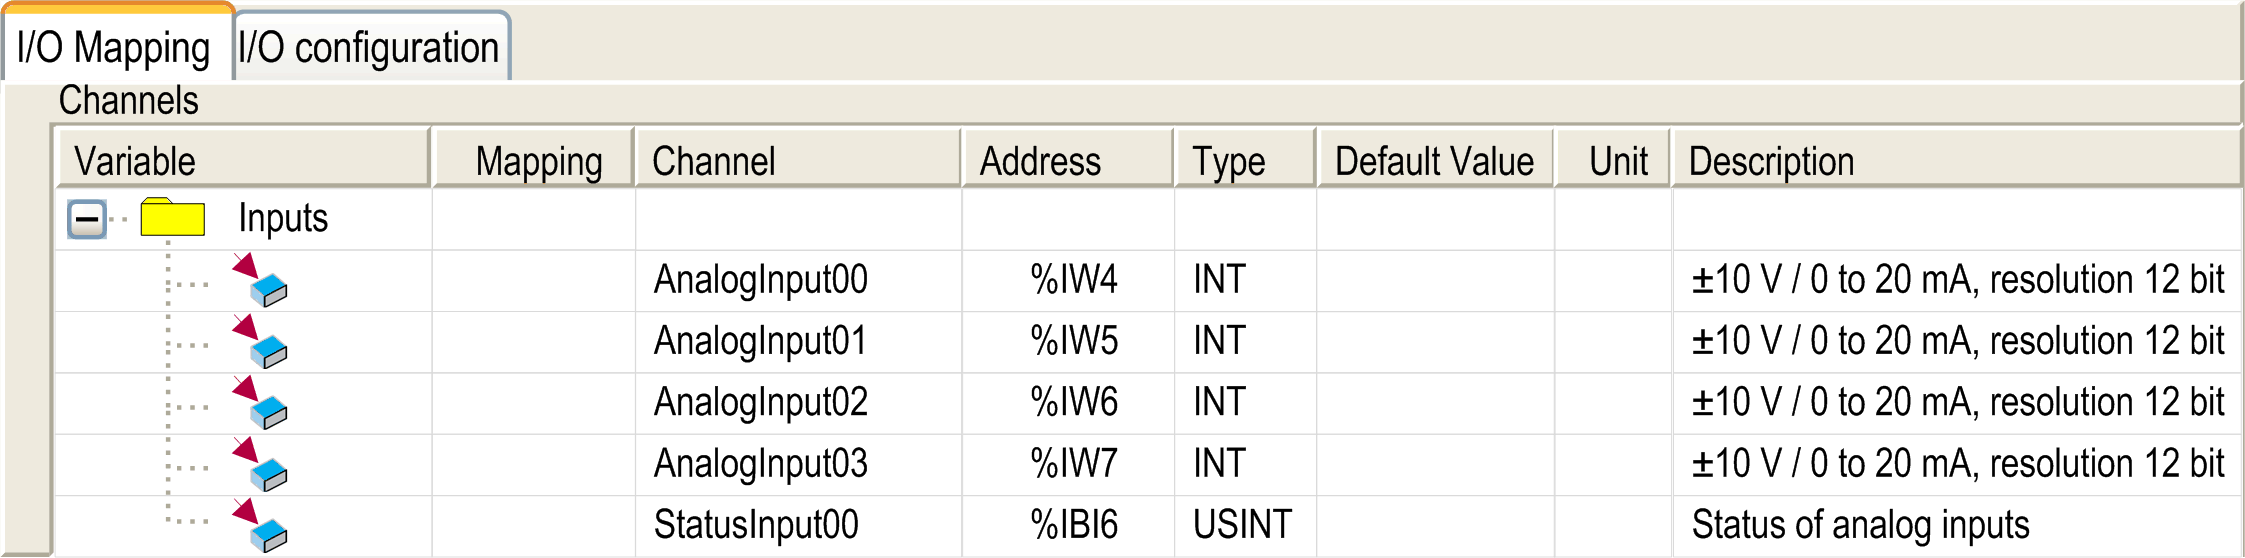Image resolution: width=2245 pixels, height=558 pixels.
Task: Click the Mapping column header
Action: point(539,161)
